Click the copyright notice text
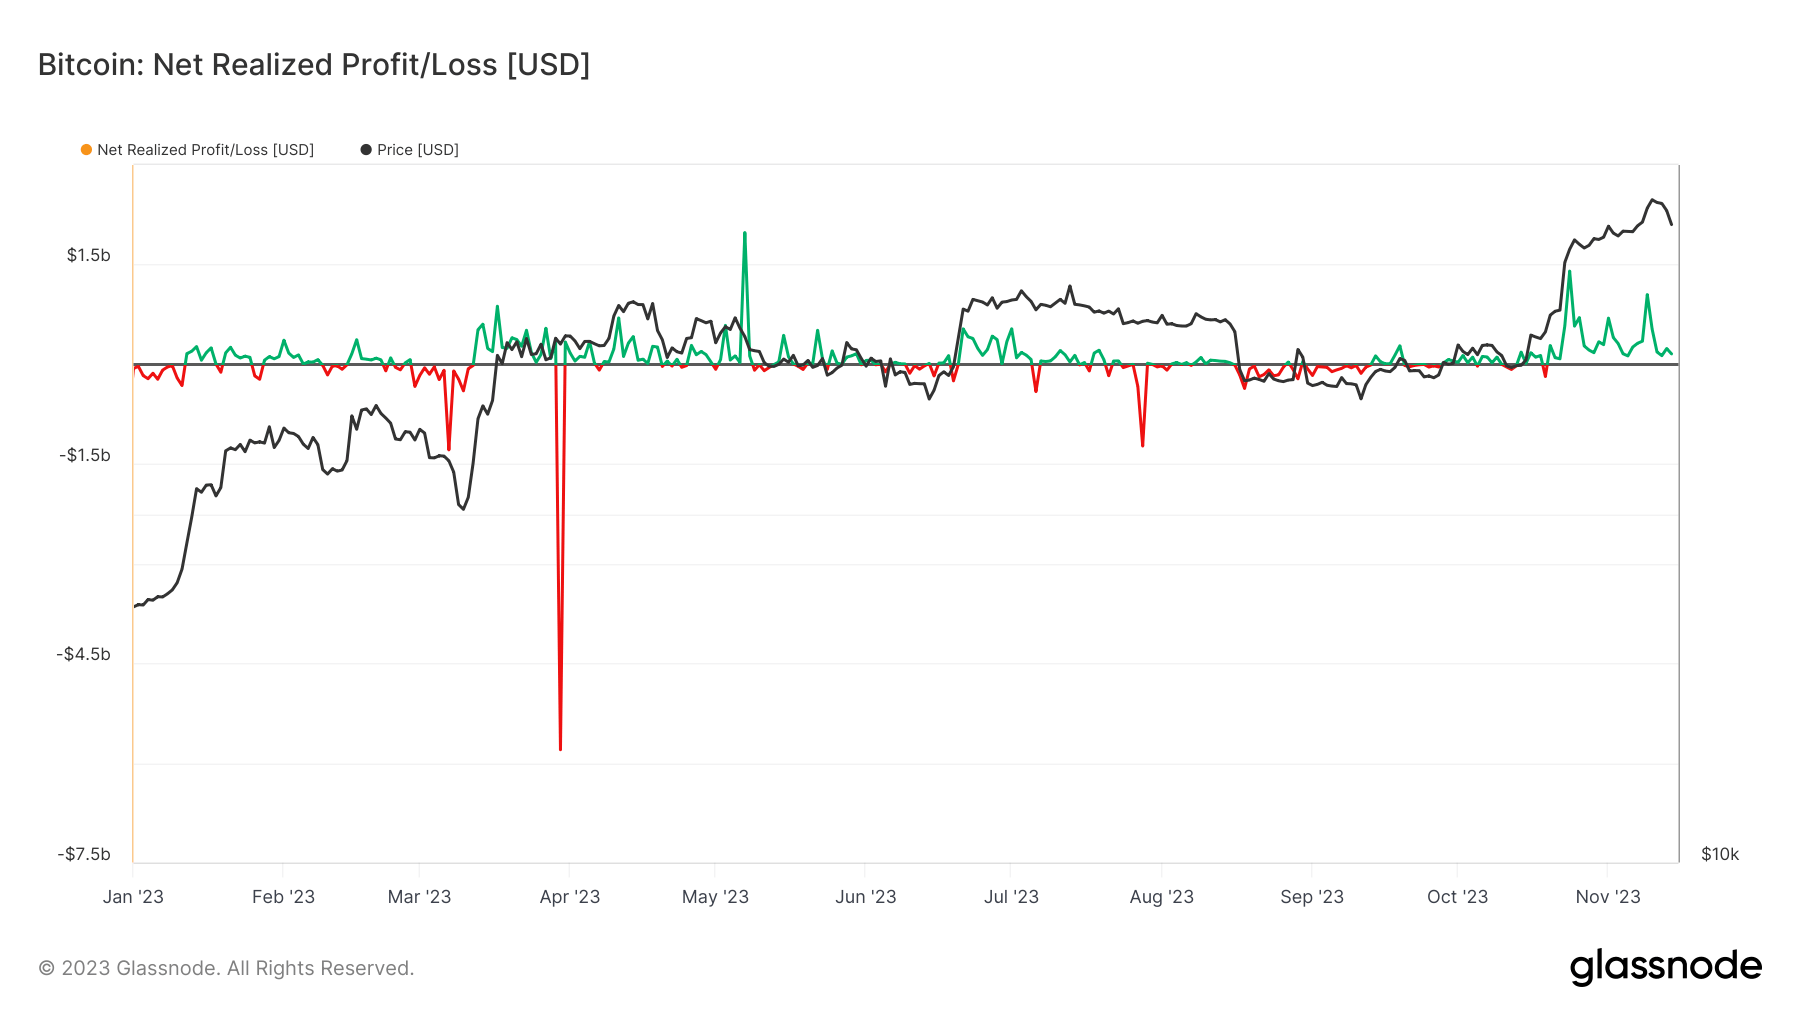The image size is (1800, 1013). (226, 968)
